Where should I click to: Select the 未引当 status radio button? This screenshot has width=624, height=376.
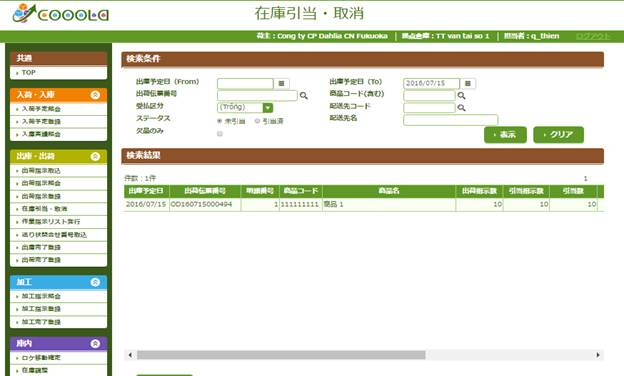click(219, 121)
